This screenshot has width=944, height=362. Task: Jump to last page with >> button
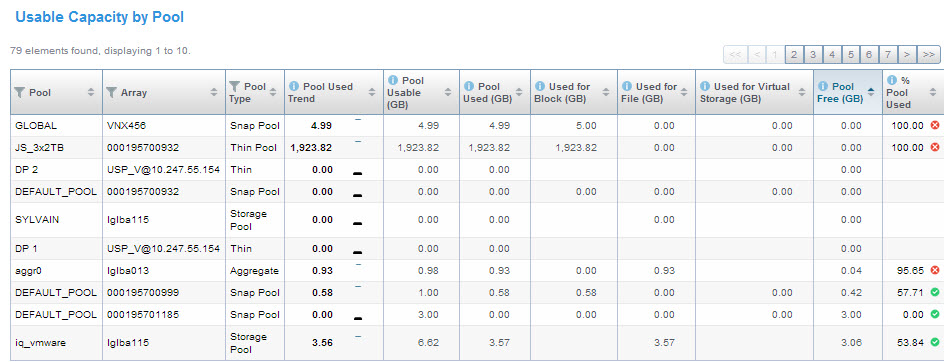point(928,54)
